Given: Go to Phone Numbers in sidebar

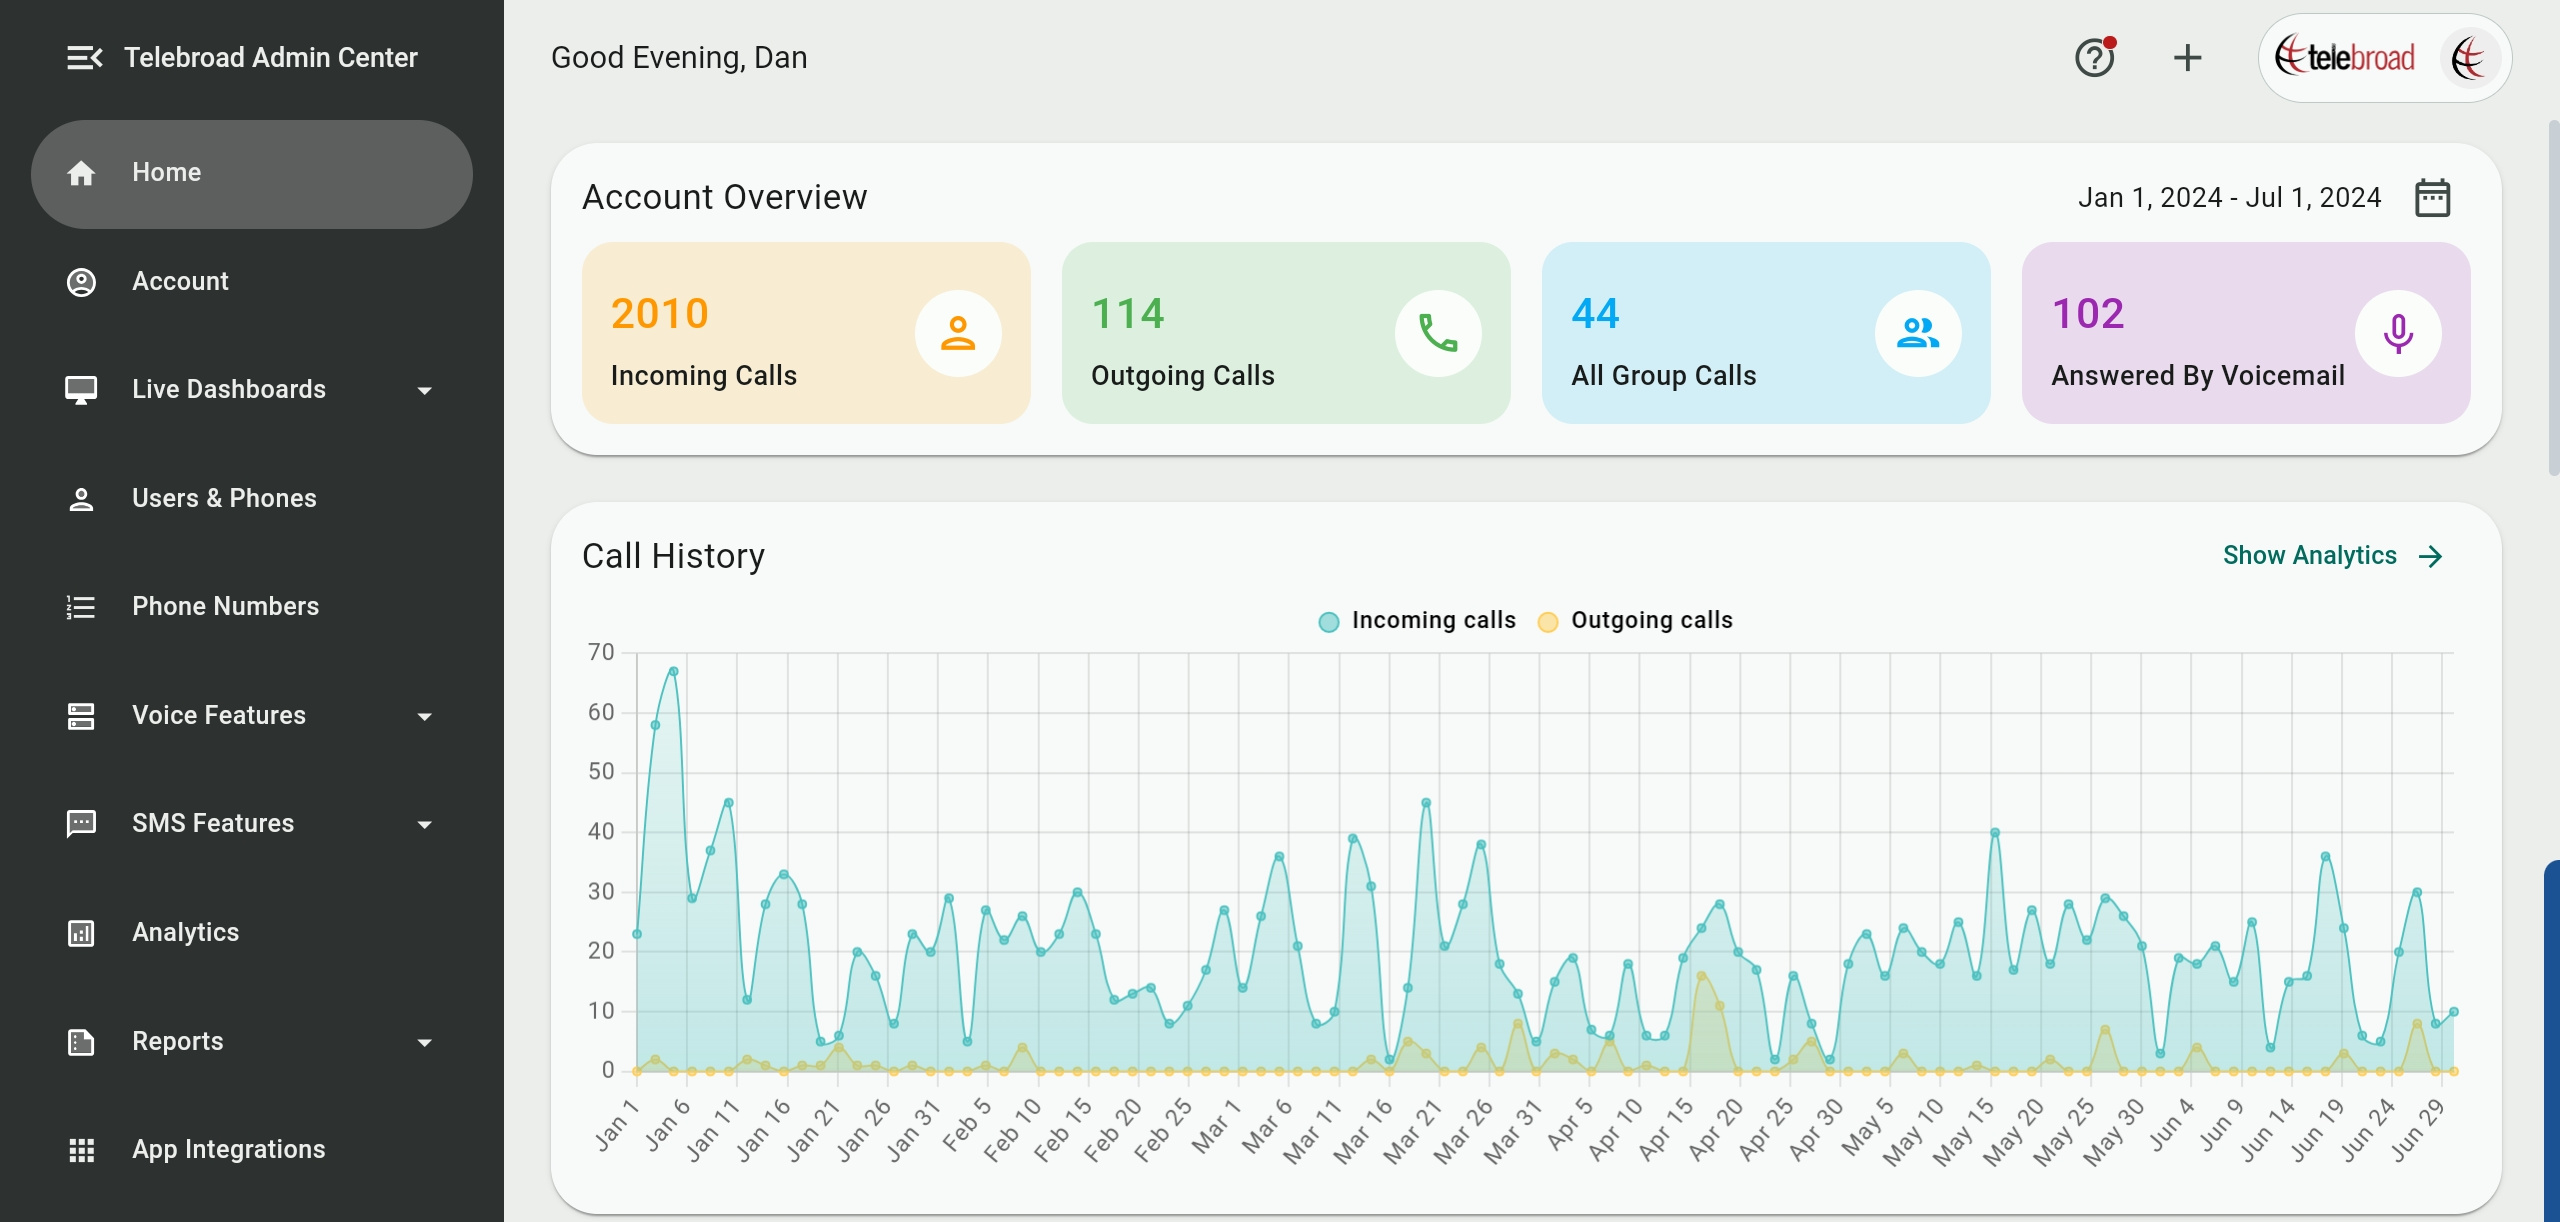Looking at the screenshot, I should point(225,606).
